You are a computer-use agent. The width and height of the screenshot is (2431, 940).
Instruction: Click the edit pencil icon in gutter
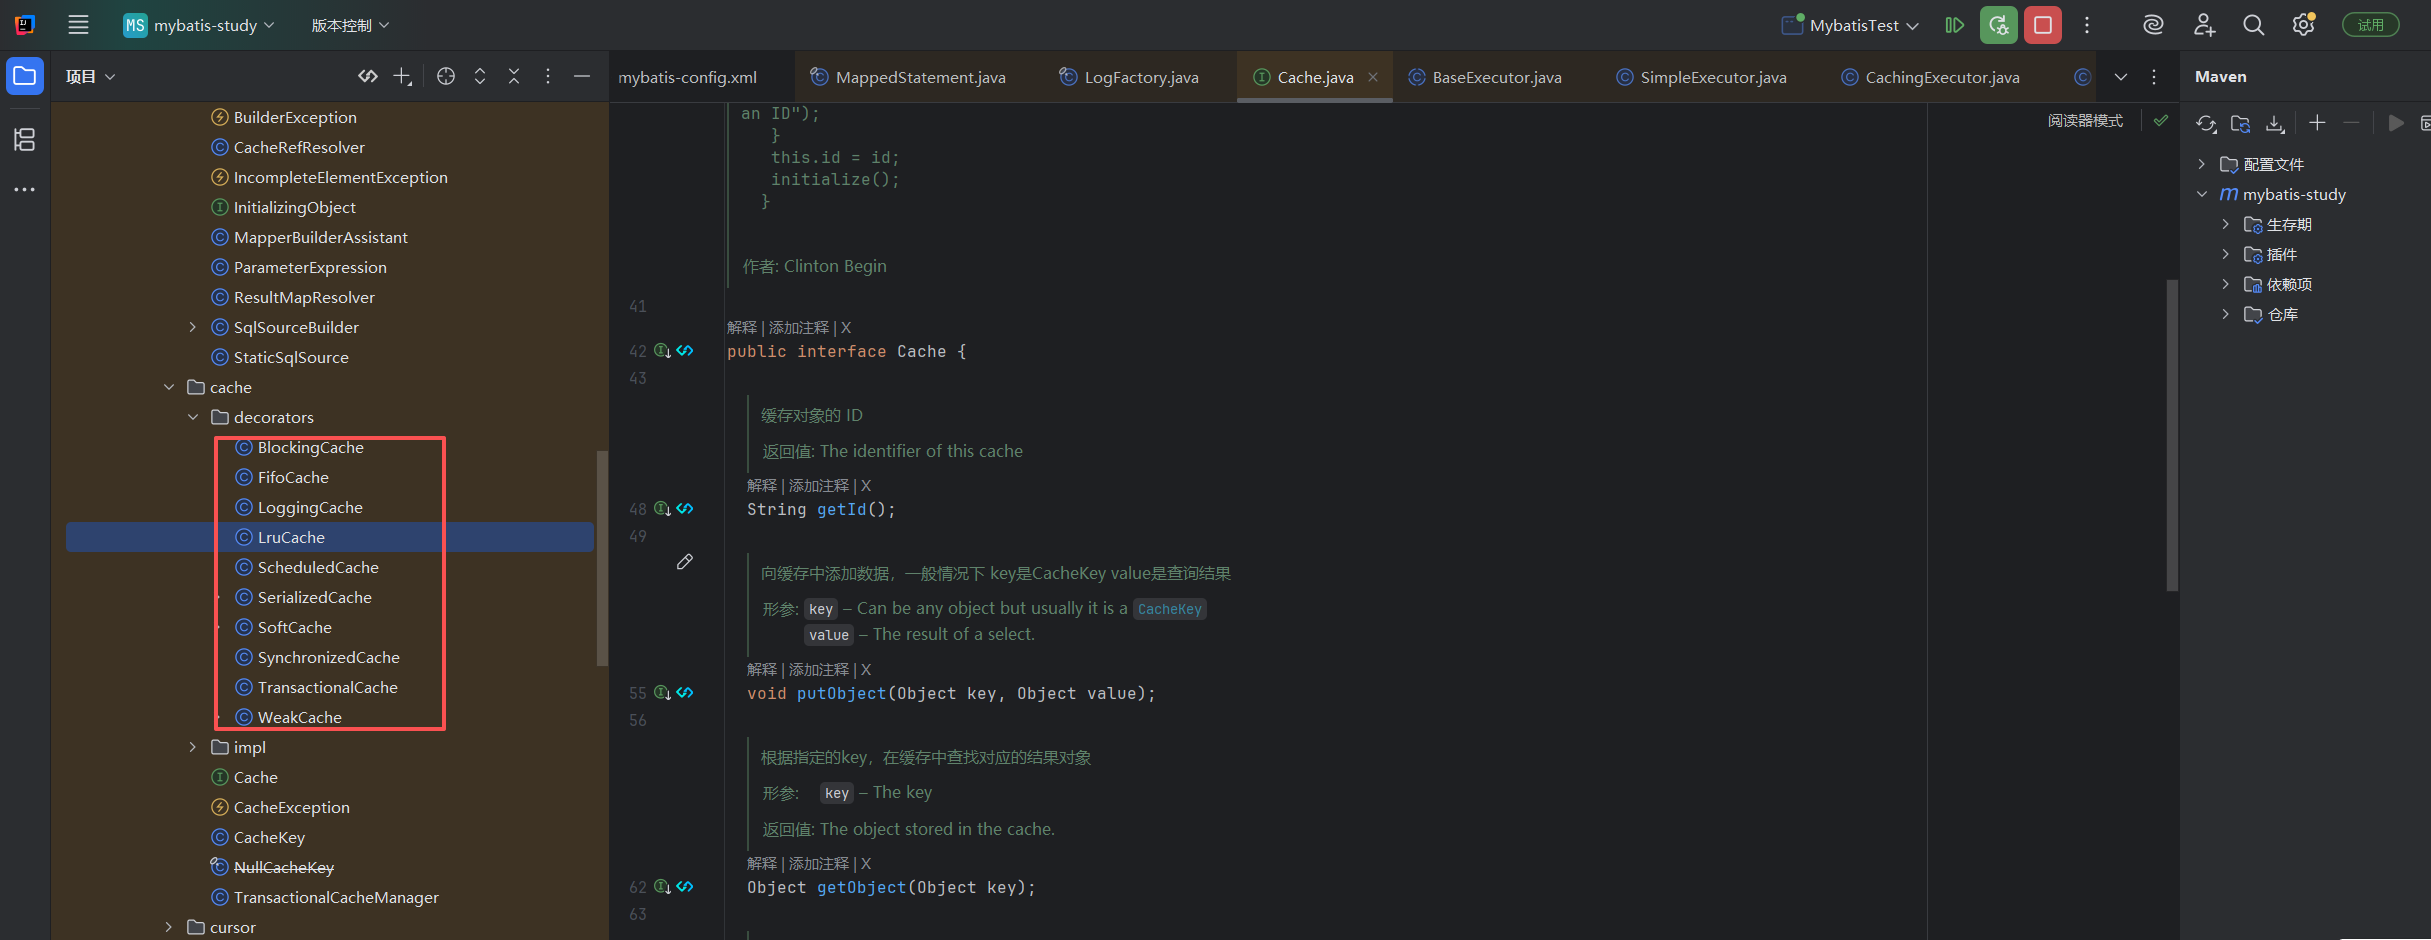(685, 562)
